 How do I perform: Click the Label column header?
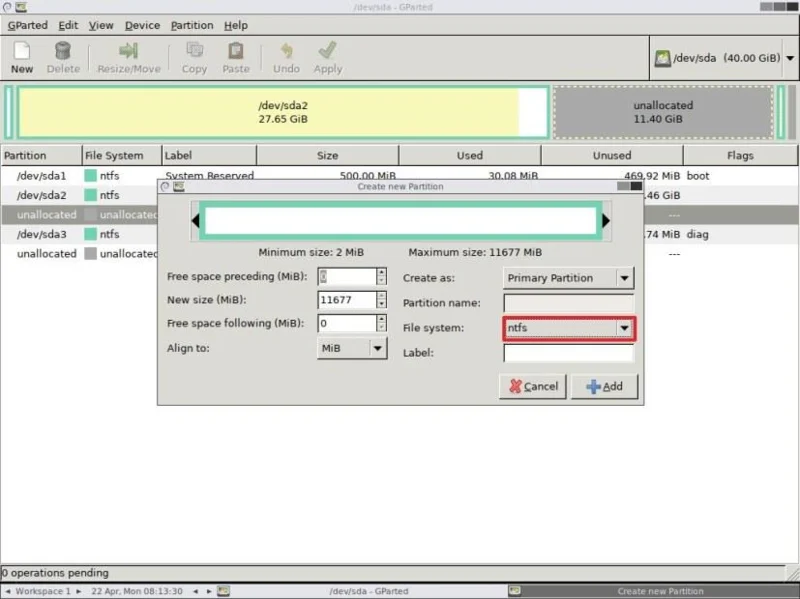209,156
